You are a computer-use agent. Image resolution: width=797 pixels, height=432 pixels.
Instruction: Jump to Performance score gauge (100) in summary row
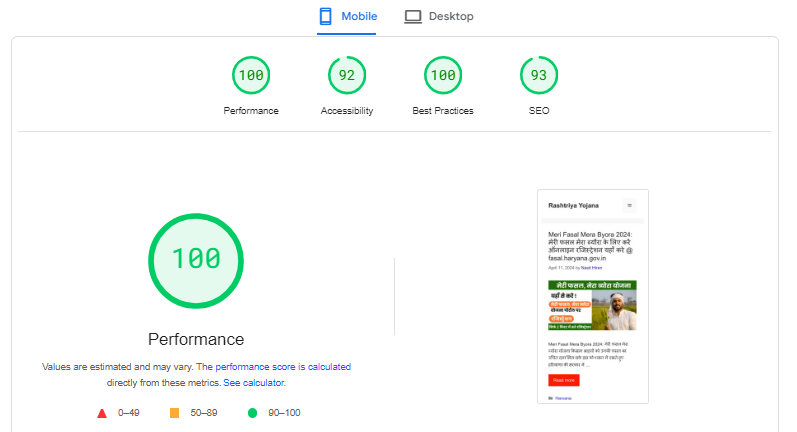(x=251, y=75)
